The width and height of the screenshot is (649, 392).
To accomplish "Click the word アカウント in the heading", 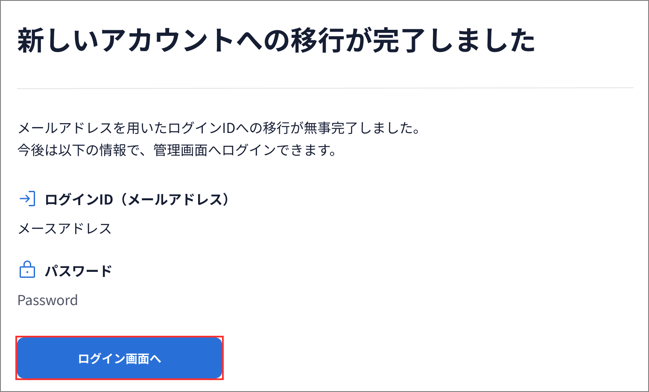I will [x=167, y=41].
